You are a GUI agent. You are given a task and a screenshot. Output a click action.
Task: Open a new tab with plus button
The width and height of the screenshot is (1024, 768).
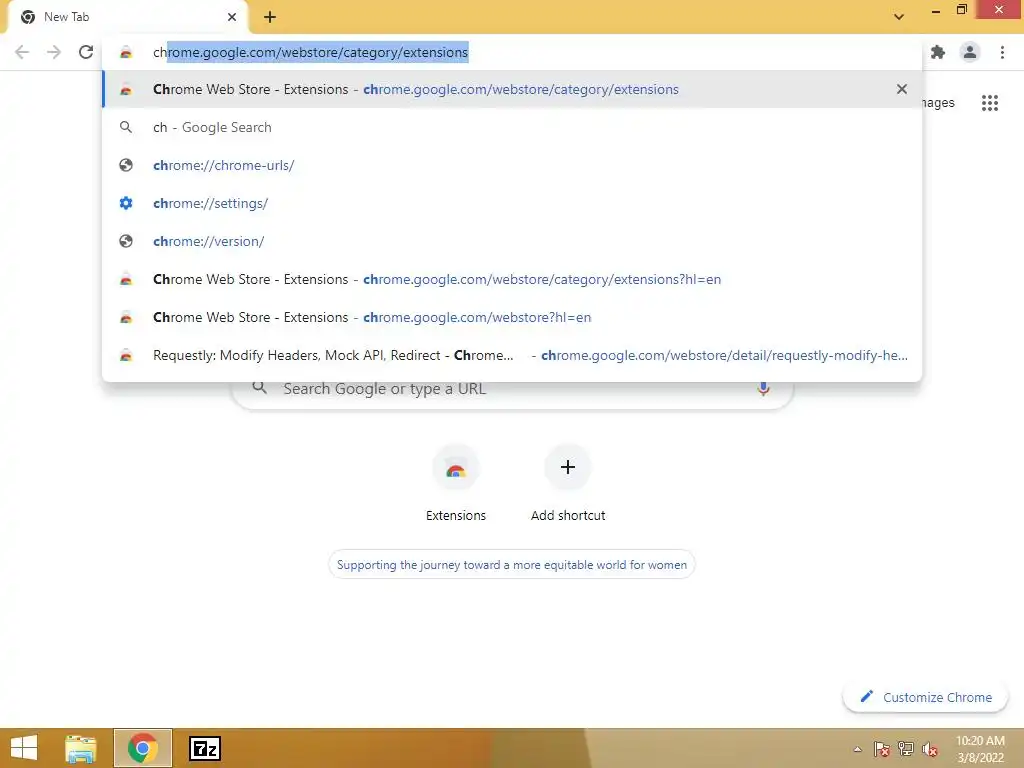(270, 17)
